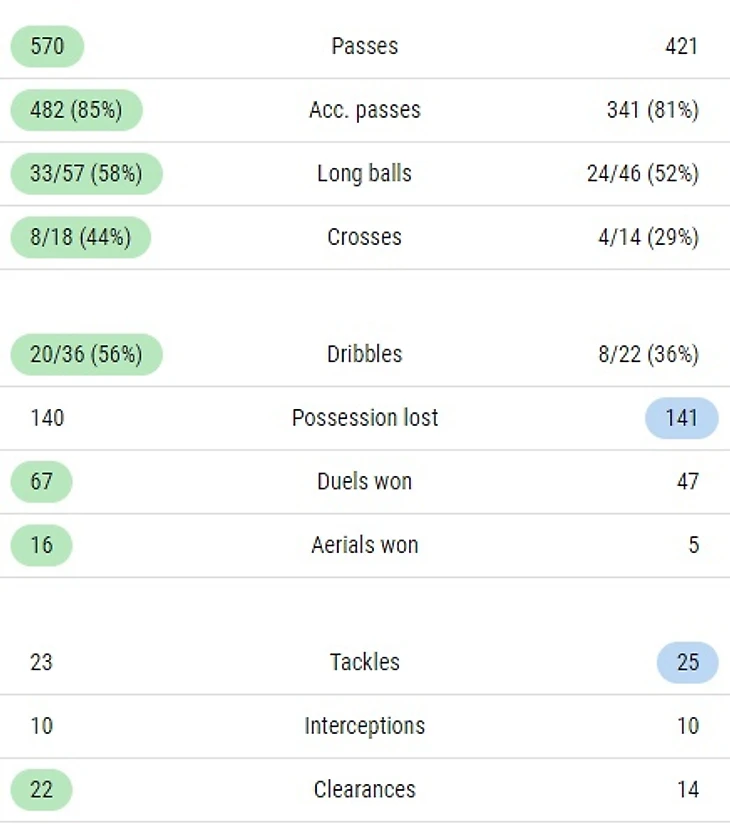Click the green 22 clearances badge

pos(42,790)
